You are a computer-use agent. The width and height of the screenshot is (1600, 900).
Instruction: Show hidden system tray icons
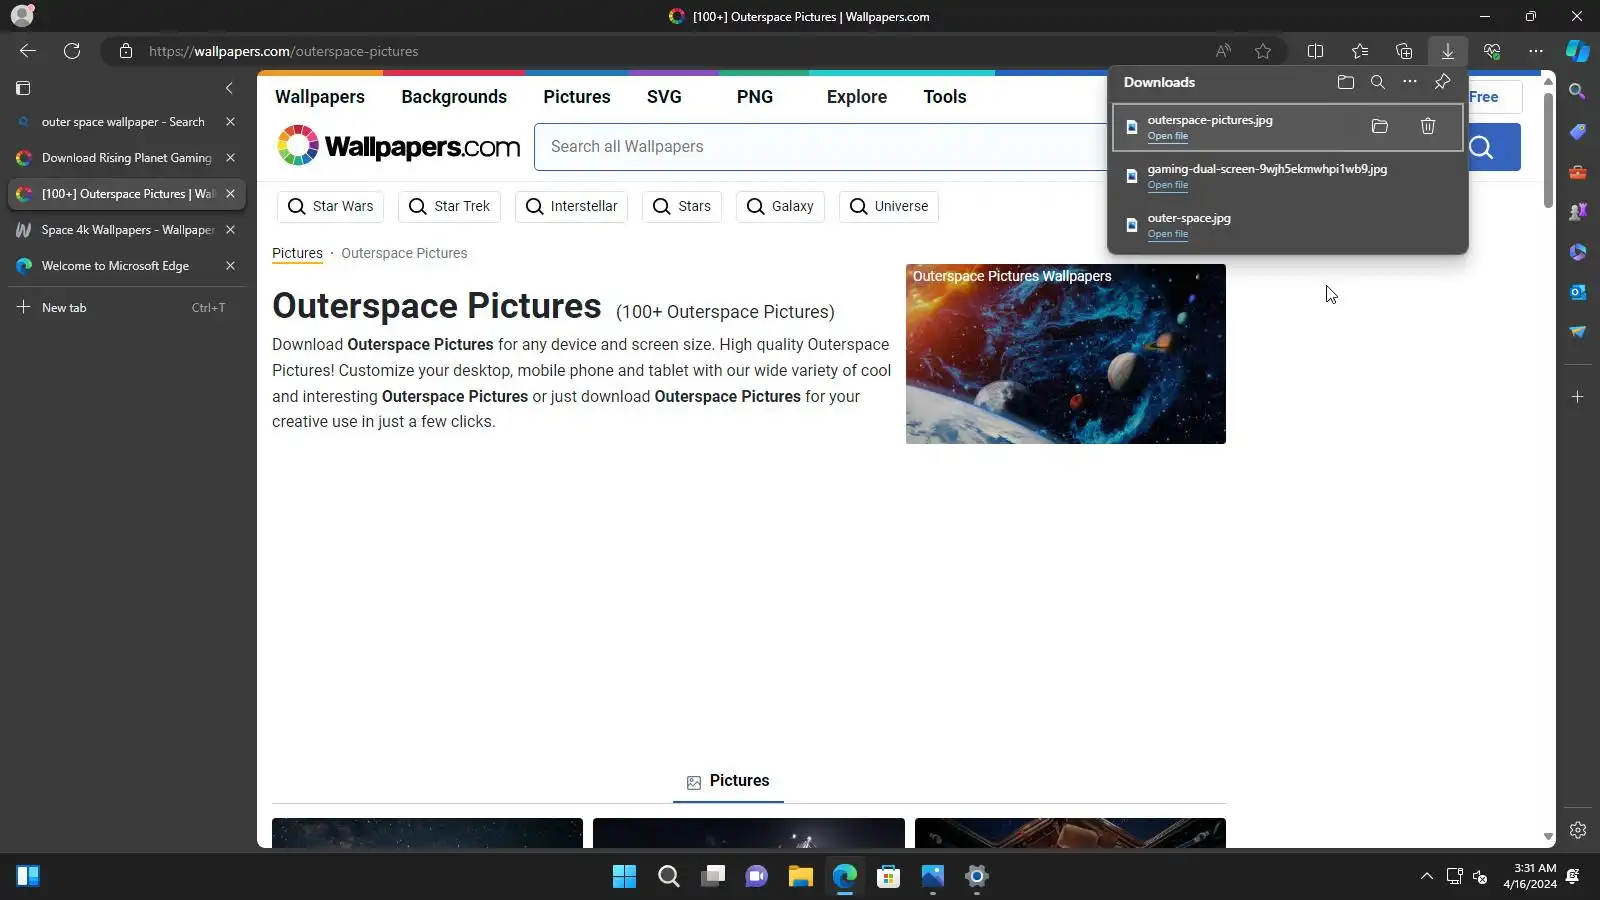point(1427,877)
